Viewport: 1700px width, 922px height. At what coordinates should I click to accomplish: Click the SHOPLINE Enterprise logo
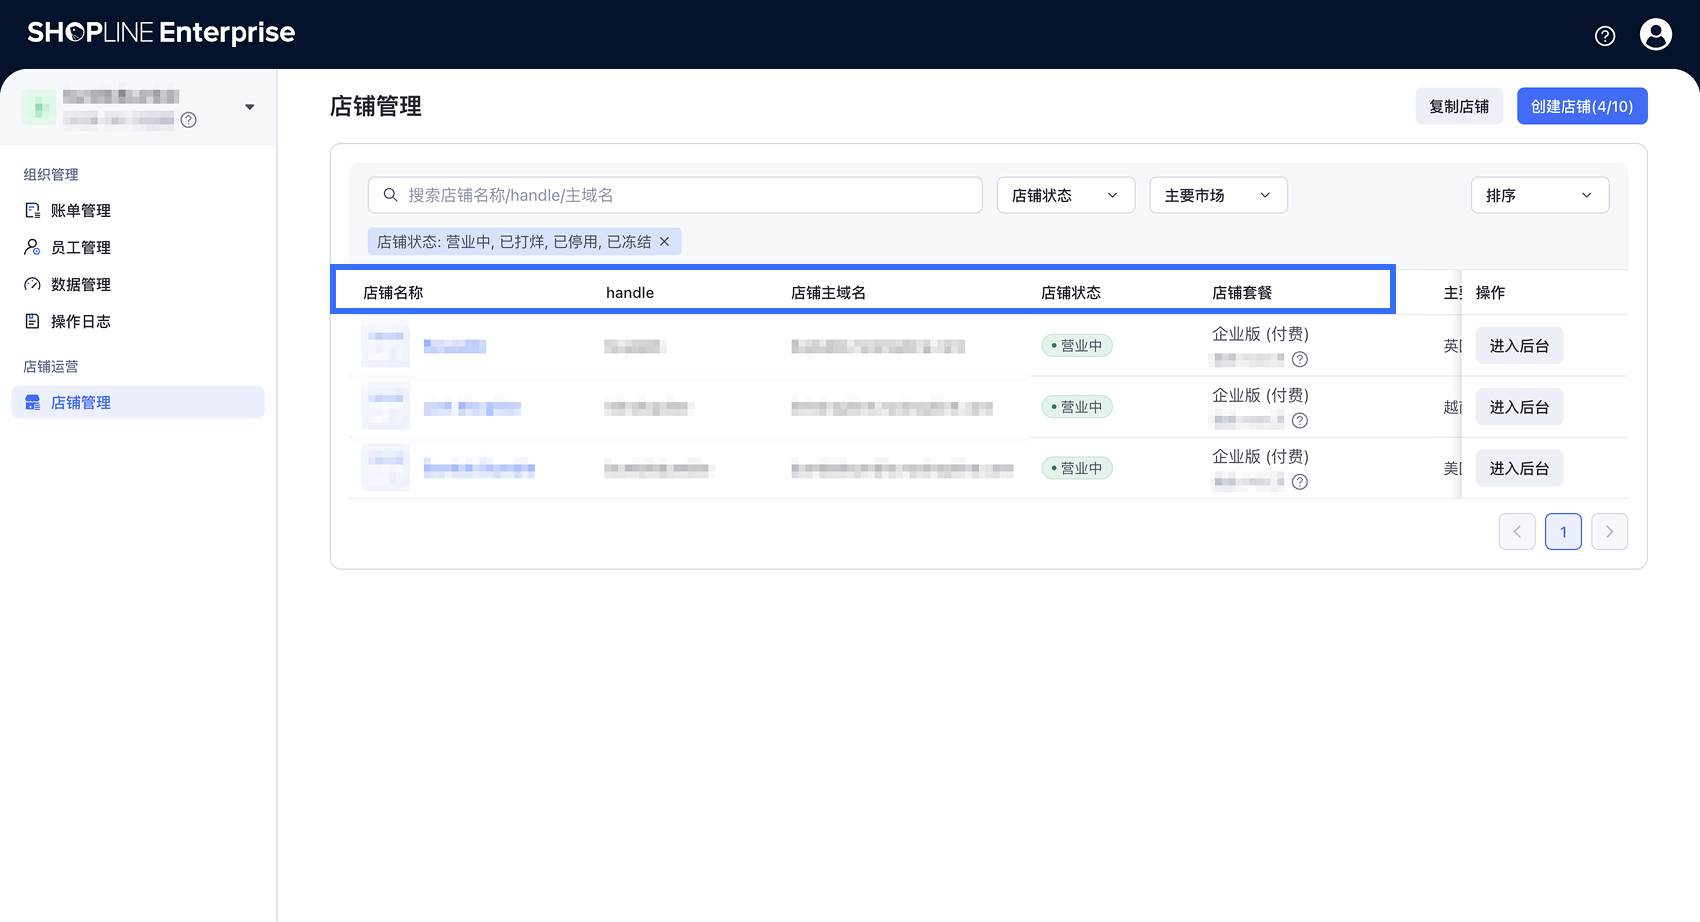161,33
